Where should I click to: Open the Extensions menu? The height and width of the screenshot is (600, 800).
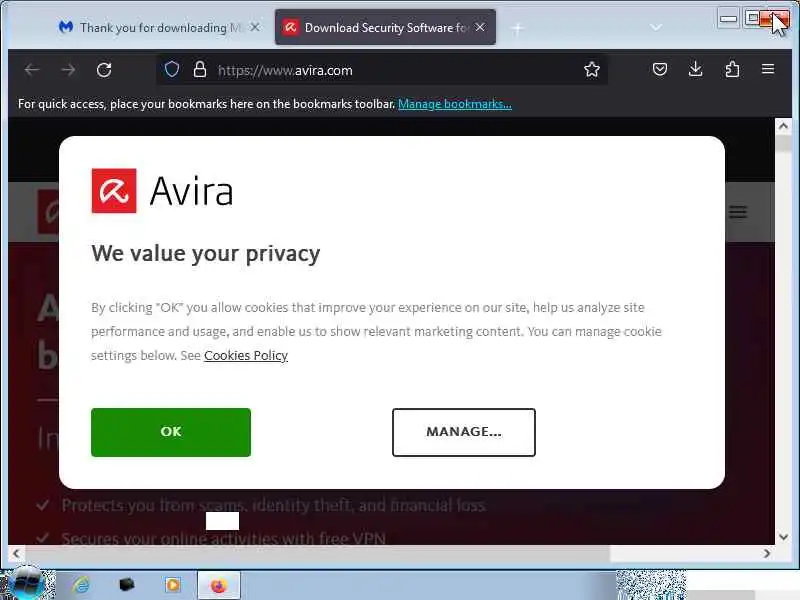pyautogui.click(x=732, y=69)
